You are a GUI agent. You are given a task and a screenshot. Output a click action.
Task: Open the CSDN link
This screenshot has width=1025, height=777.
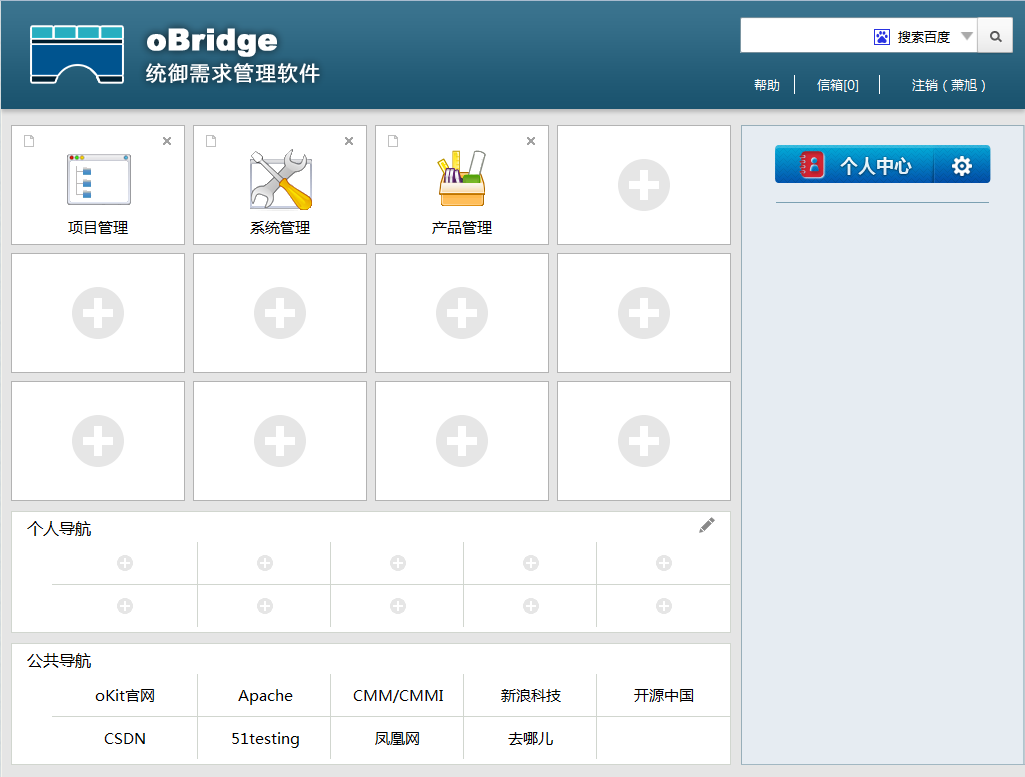pyautogui.click(x=125, y=738)
